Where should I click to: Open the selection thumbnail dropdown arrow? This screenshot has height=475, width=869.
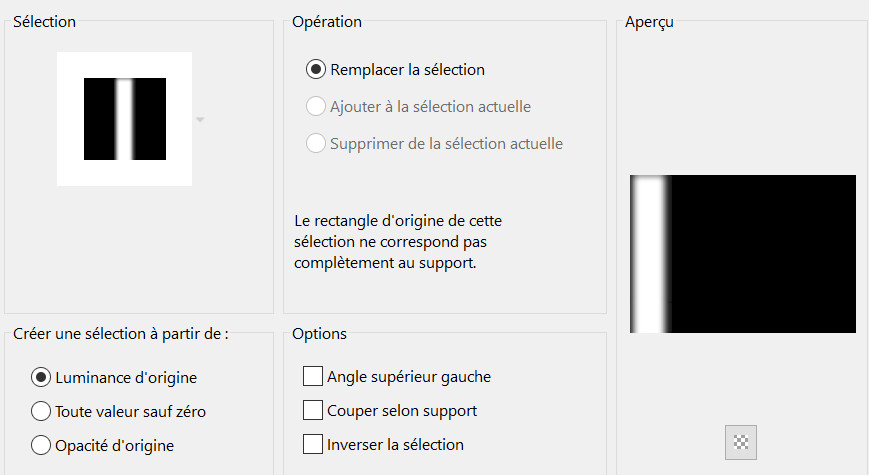pyautogui.click(x=200, y=120)
